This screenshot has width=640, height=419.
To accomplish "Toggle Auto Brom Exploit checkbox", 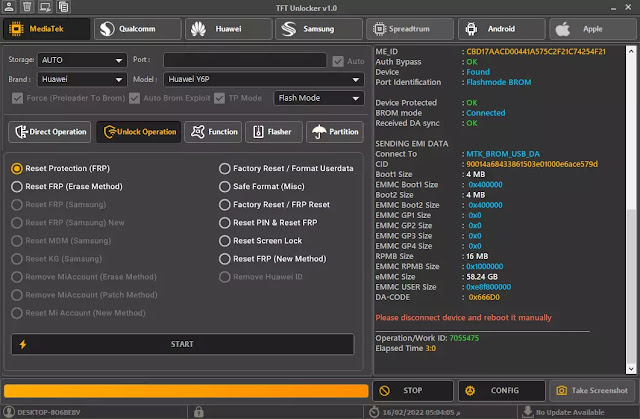I will click(x=134, y=98).
